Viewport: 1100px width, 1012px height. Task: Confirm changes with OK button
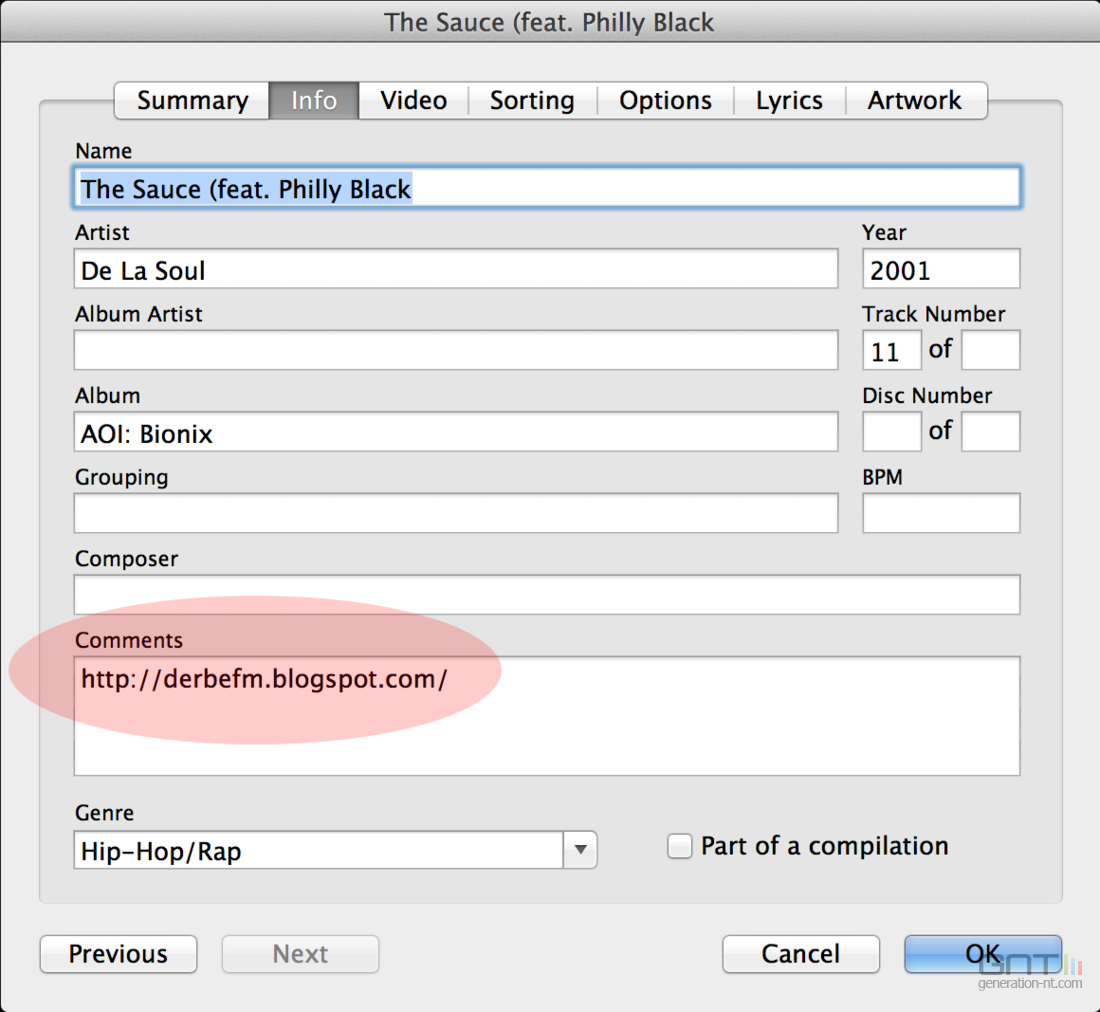983,954
